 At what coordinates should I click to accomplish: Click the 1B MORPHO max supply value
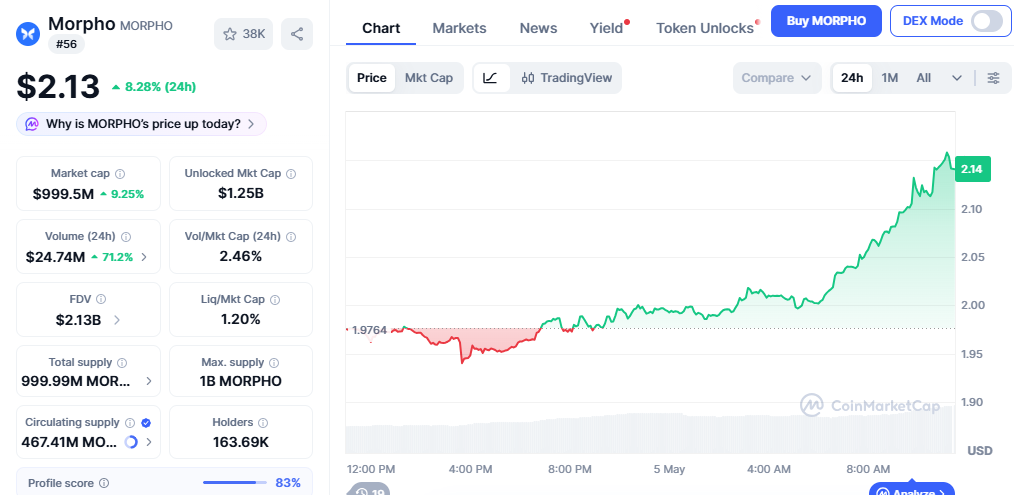point(241,381)
